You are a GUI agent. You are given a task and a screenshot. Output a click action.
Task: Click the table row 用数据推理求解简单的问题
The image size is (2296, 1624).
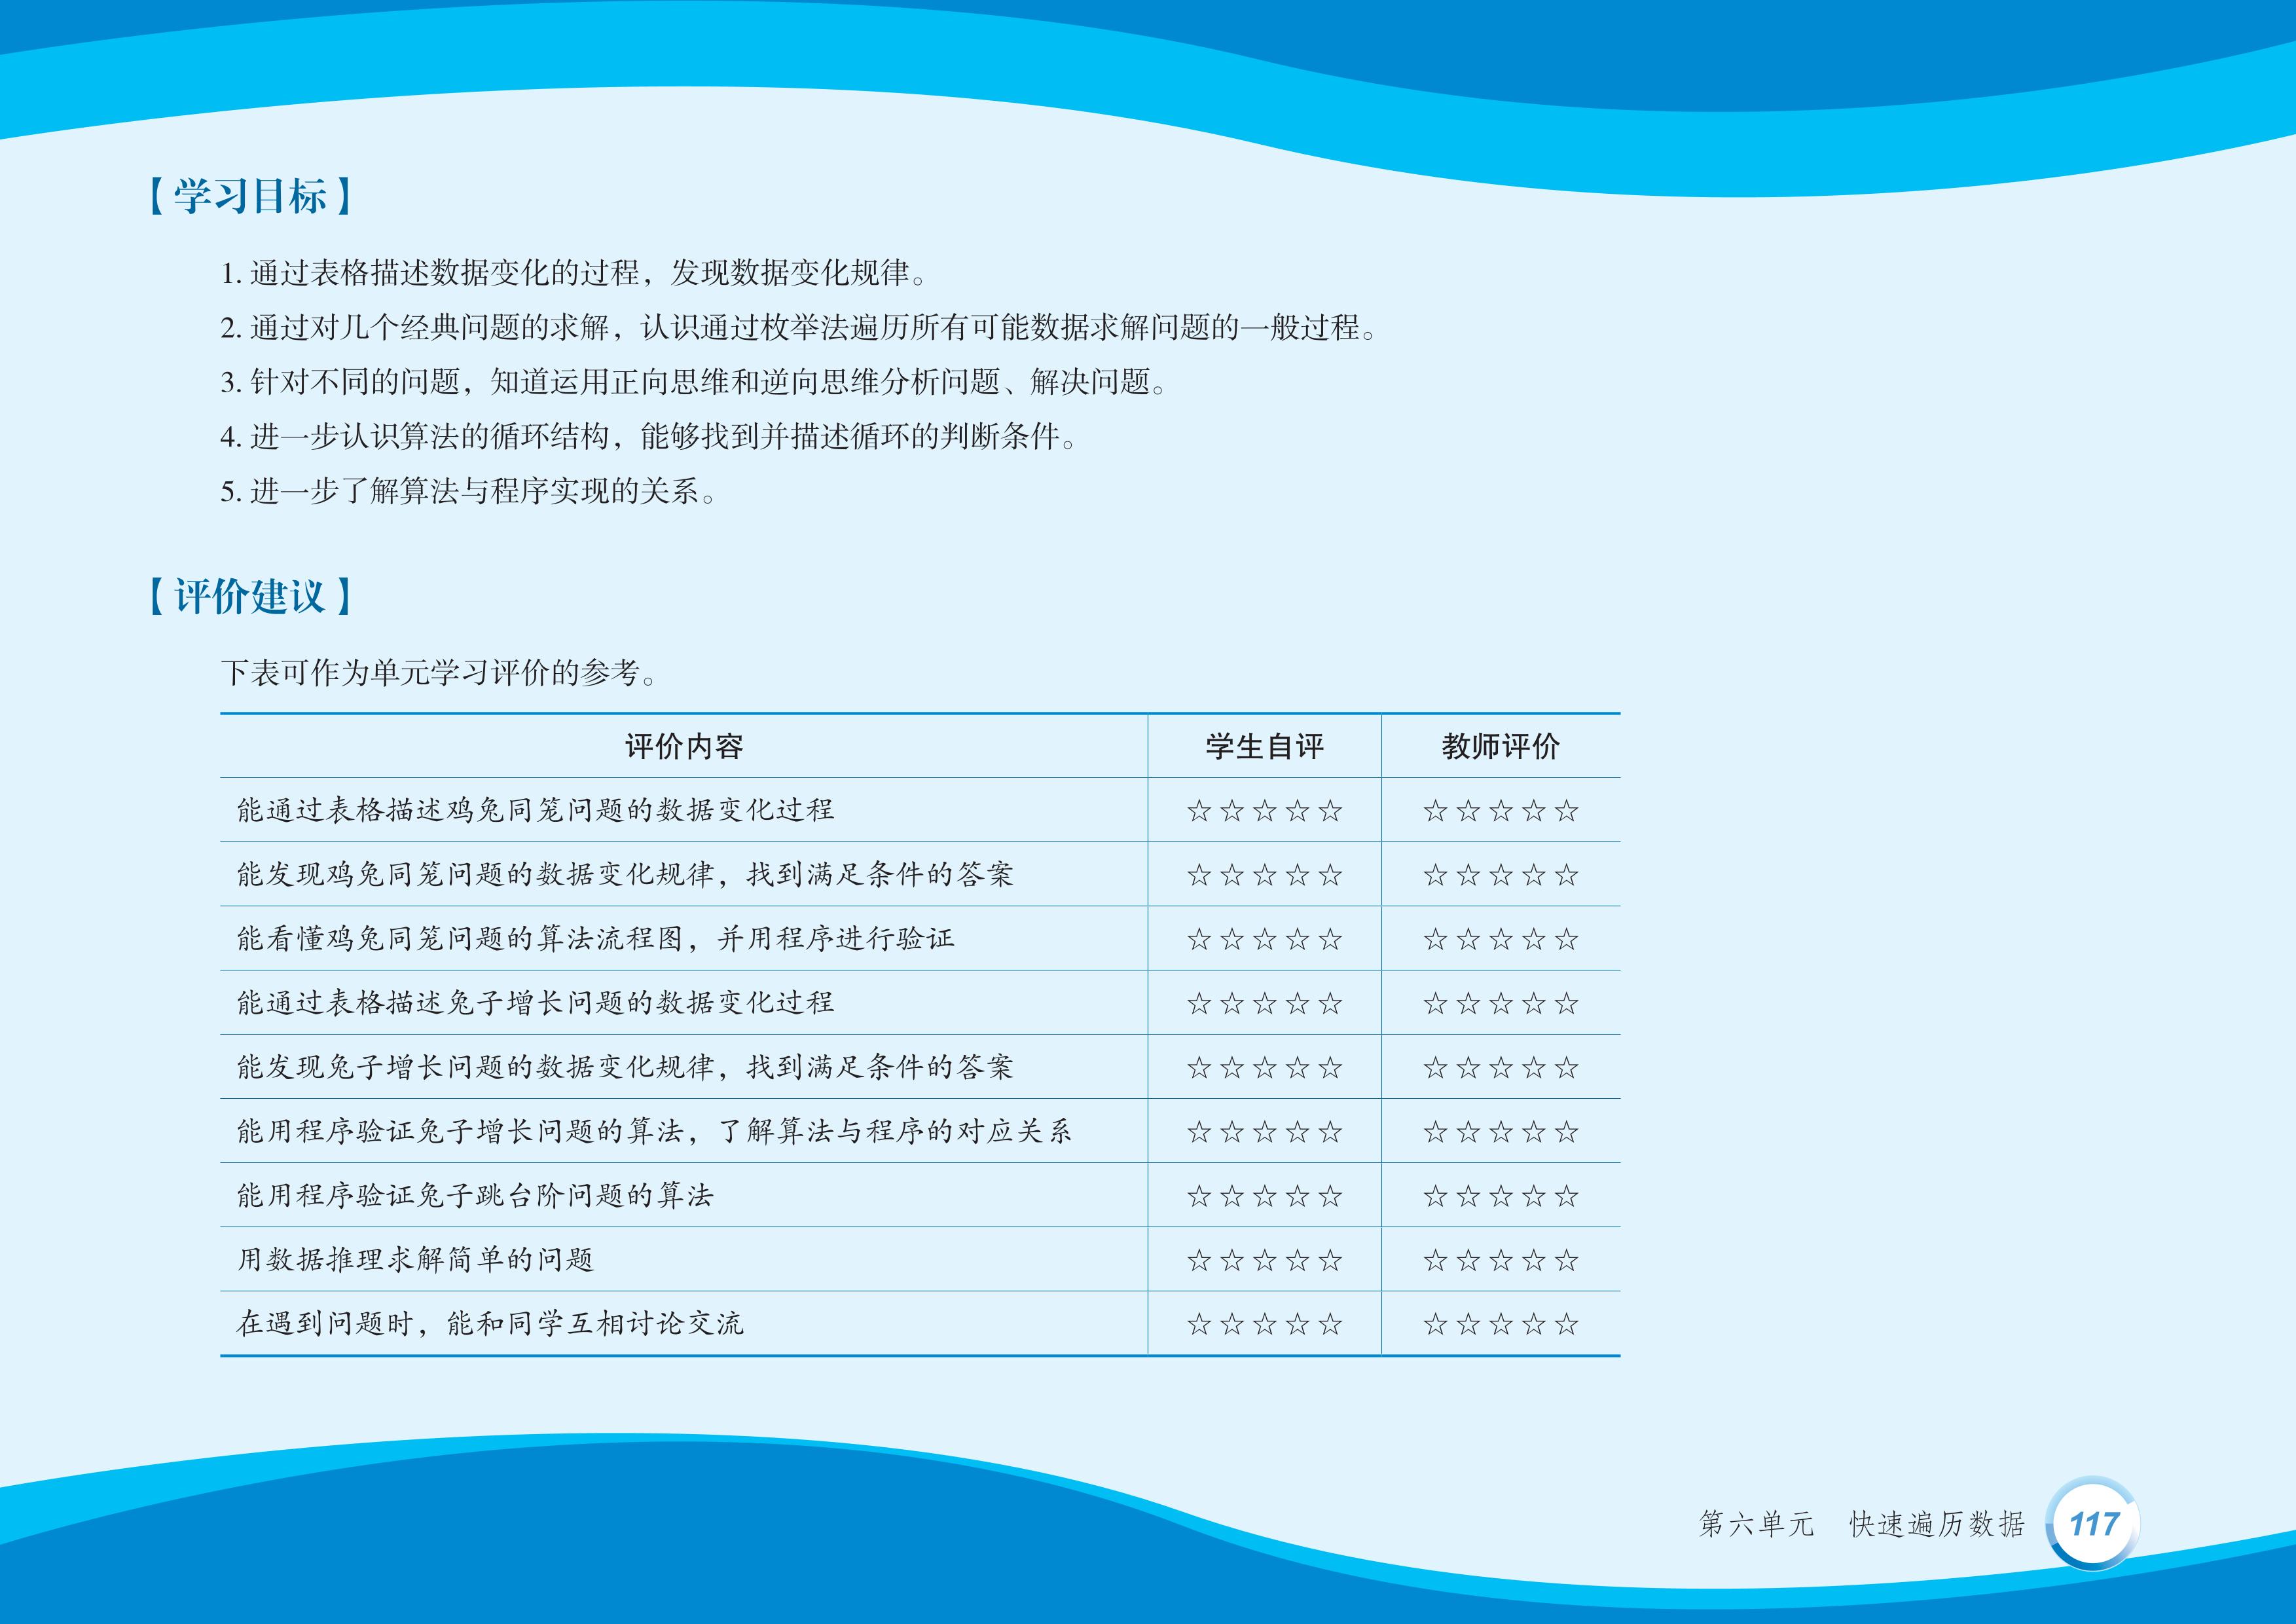click(x=416, y=1260)
